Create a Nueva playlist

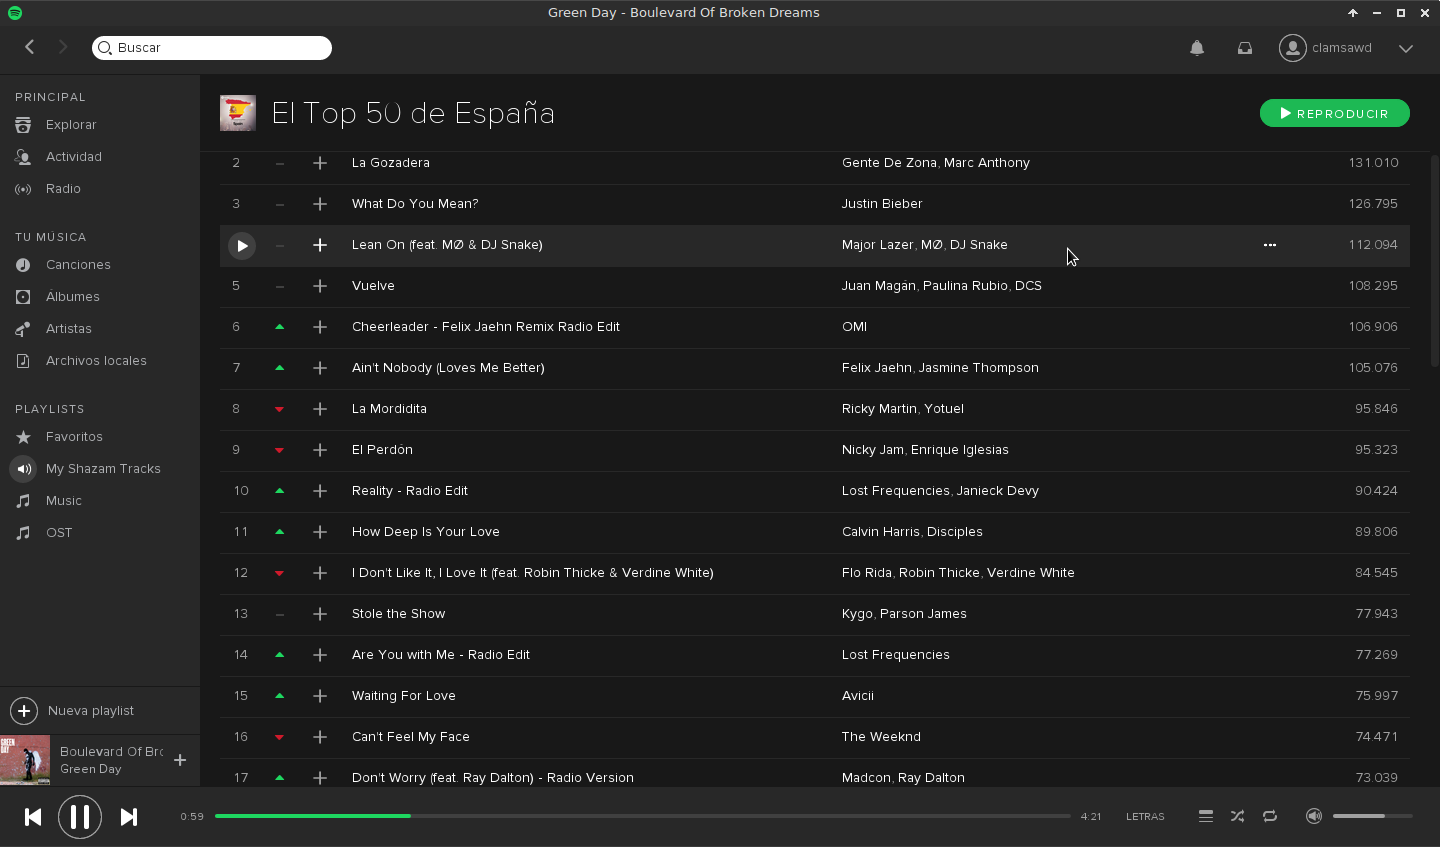(x=72, y=711)
